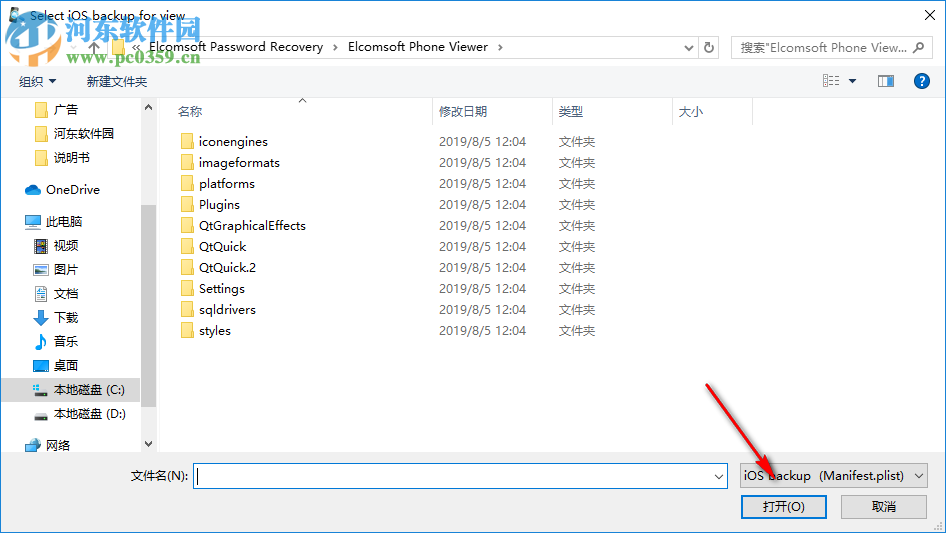Click the platforms folder icon
The height and width of the screenshot is (533, 946).
coord(187,184)
